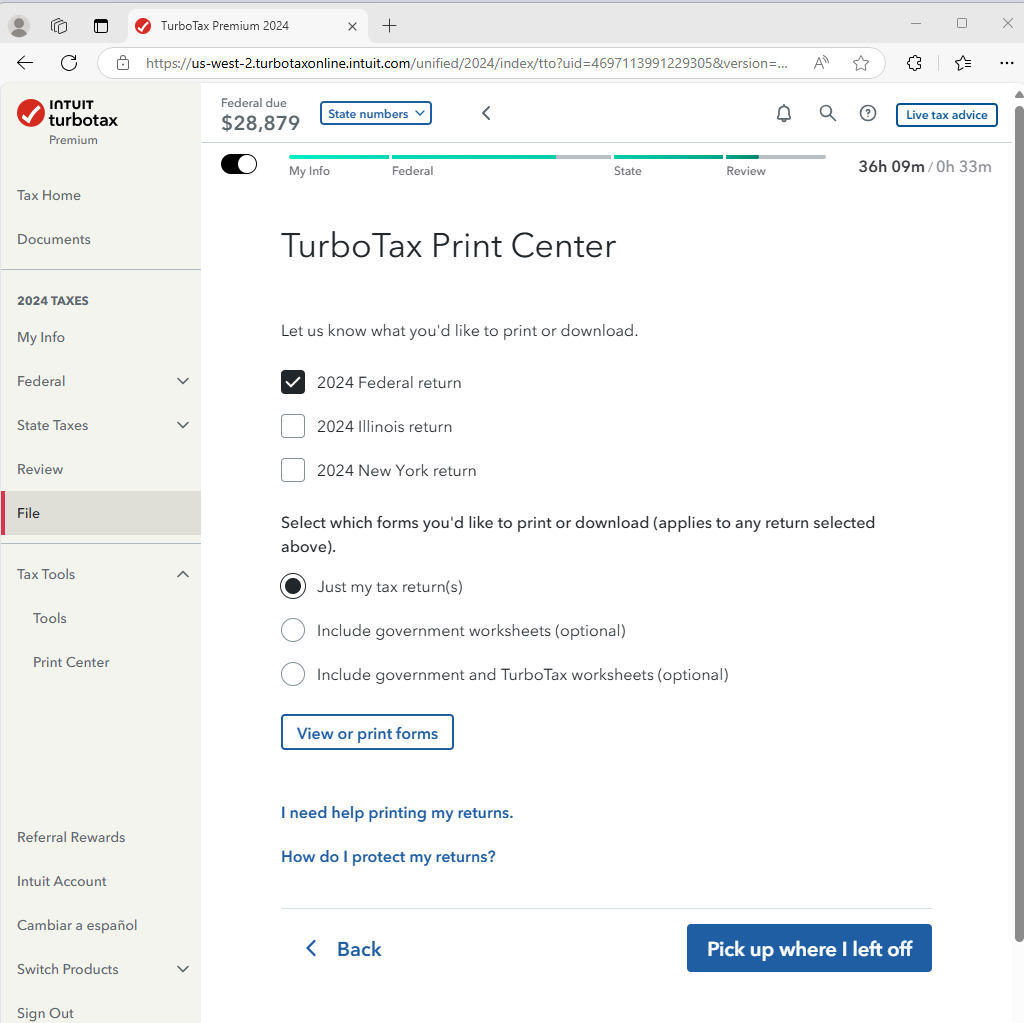This screenshot has width=1024, height=1023.
Task: Click the browser back arrow
Action: pyautogui.click(x=25, y=63)
